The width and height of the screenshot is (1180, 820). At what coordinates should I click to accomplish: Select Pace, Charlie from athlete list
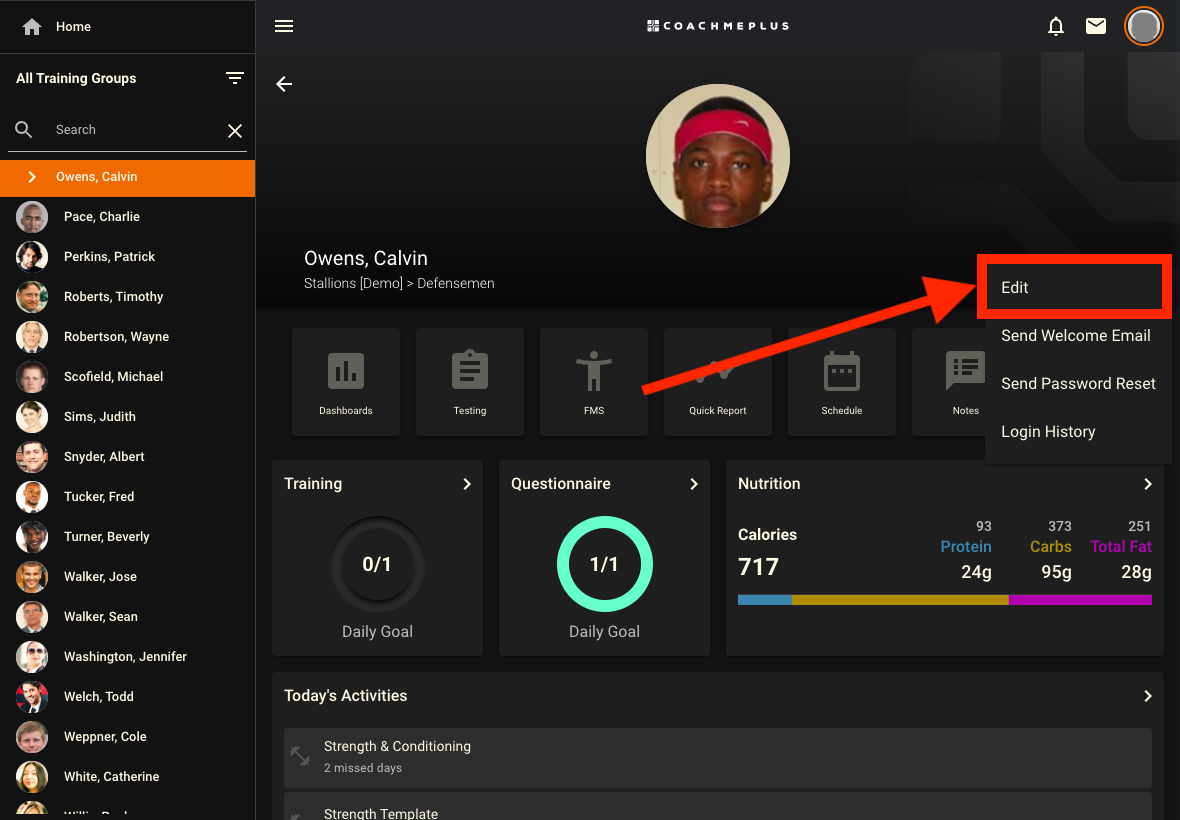click(x=101, y=217)
